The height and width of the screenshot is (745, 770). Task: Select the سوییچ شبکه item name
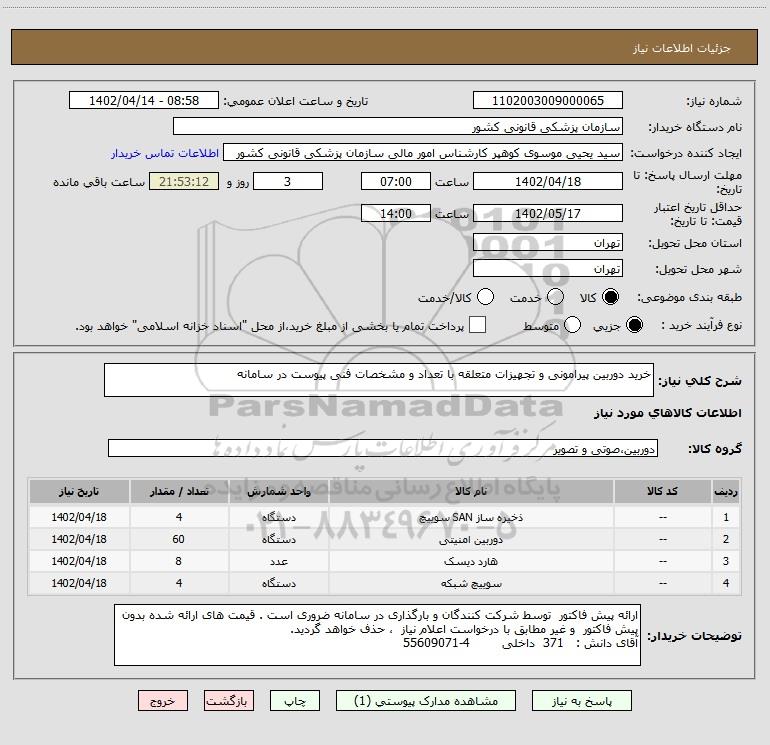pos(470,583)
